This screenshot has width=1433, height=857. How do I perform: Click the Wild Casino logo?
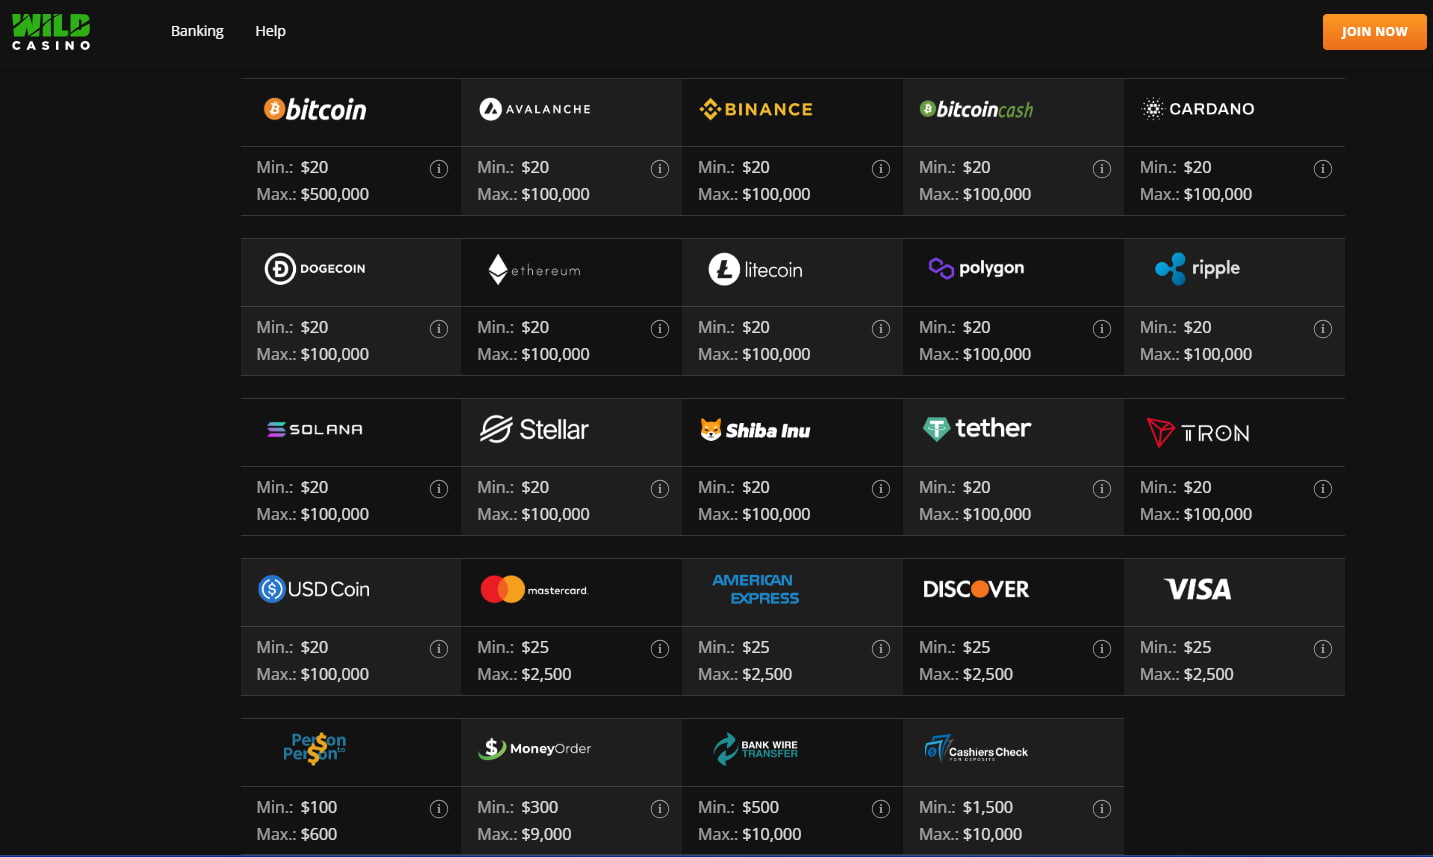click(x=51, y=31)
